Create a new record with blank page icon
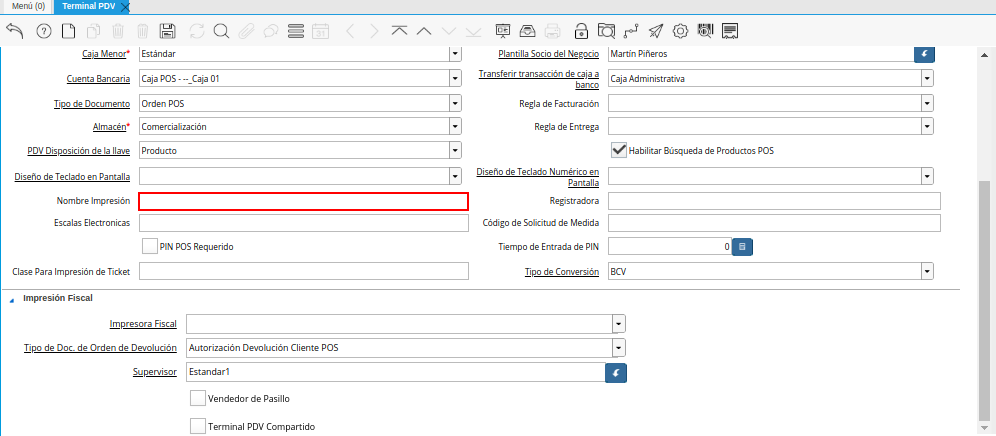This screenshot has height=436, width=996. (68, 31)
